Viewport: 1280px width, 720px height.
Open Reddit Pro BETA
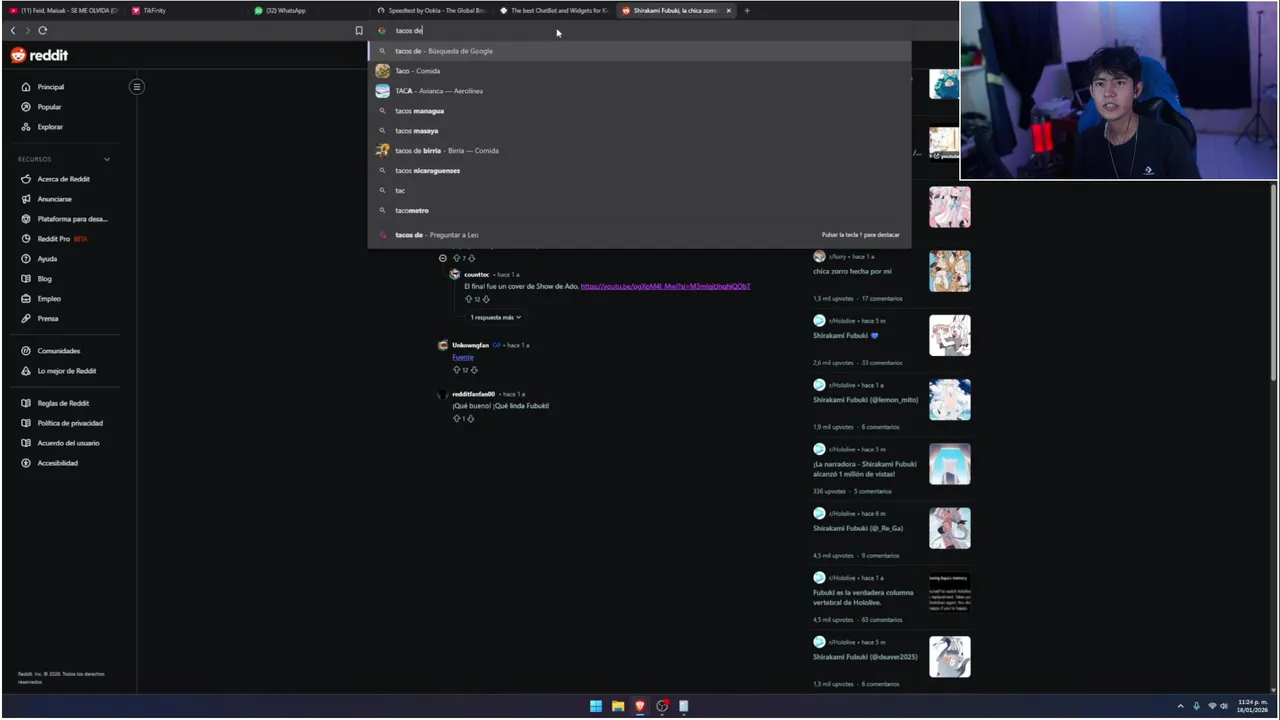click(x=62, y=239)
